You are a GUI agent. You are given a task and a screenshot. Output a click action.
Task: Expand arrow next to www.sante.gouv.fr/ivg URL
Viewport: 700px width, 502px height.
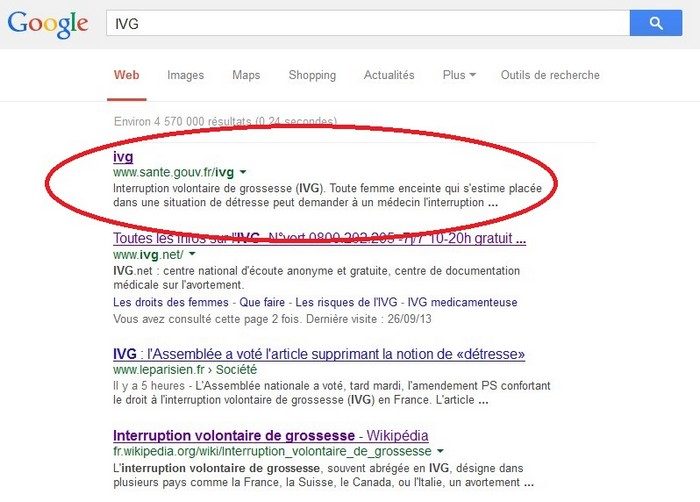click(243, 173)
